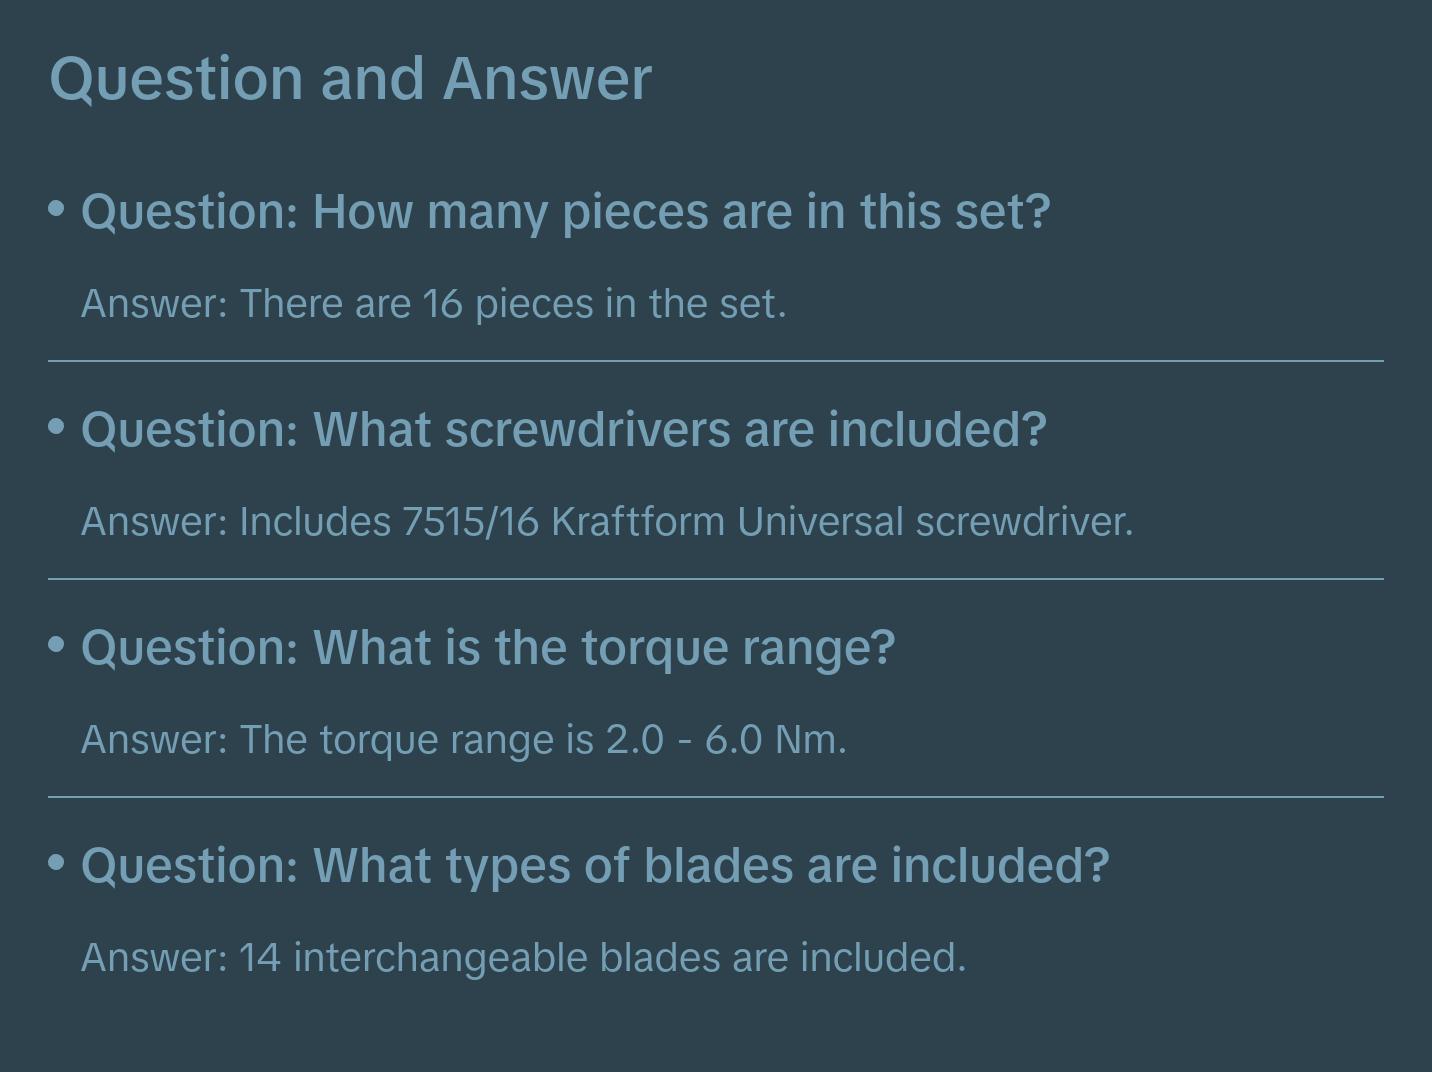Click the question "What is the torque range?"
The height and width of the screenshot is (1072, 1432).
488,648
